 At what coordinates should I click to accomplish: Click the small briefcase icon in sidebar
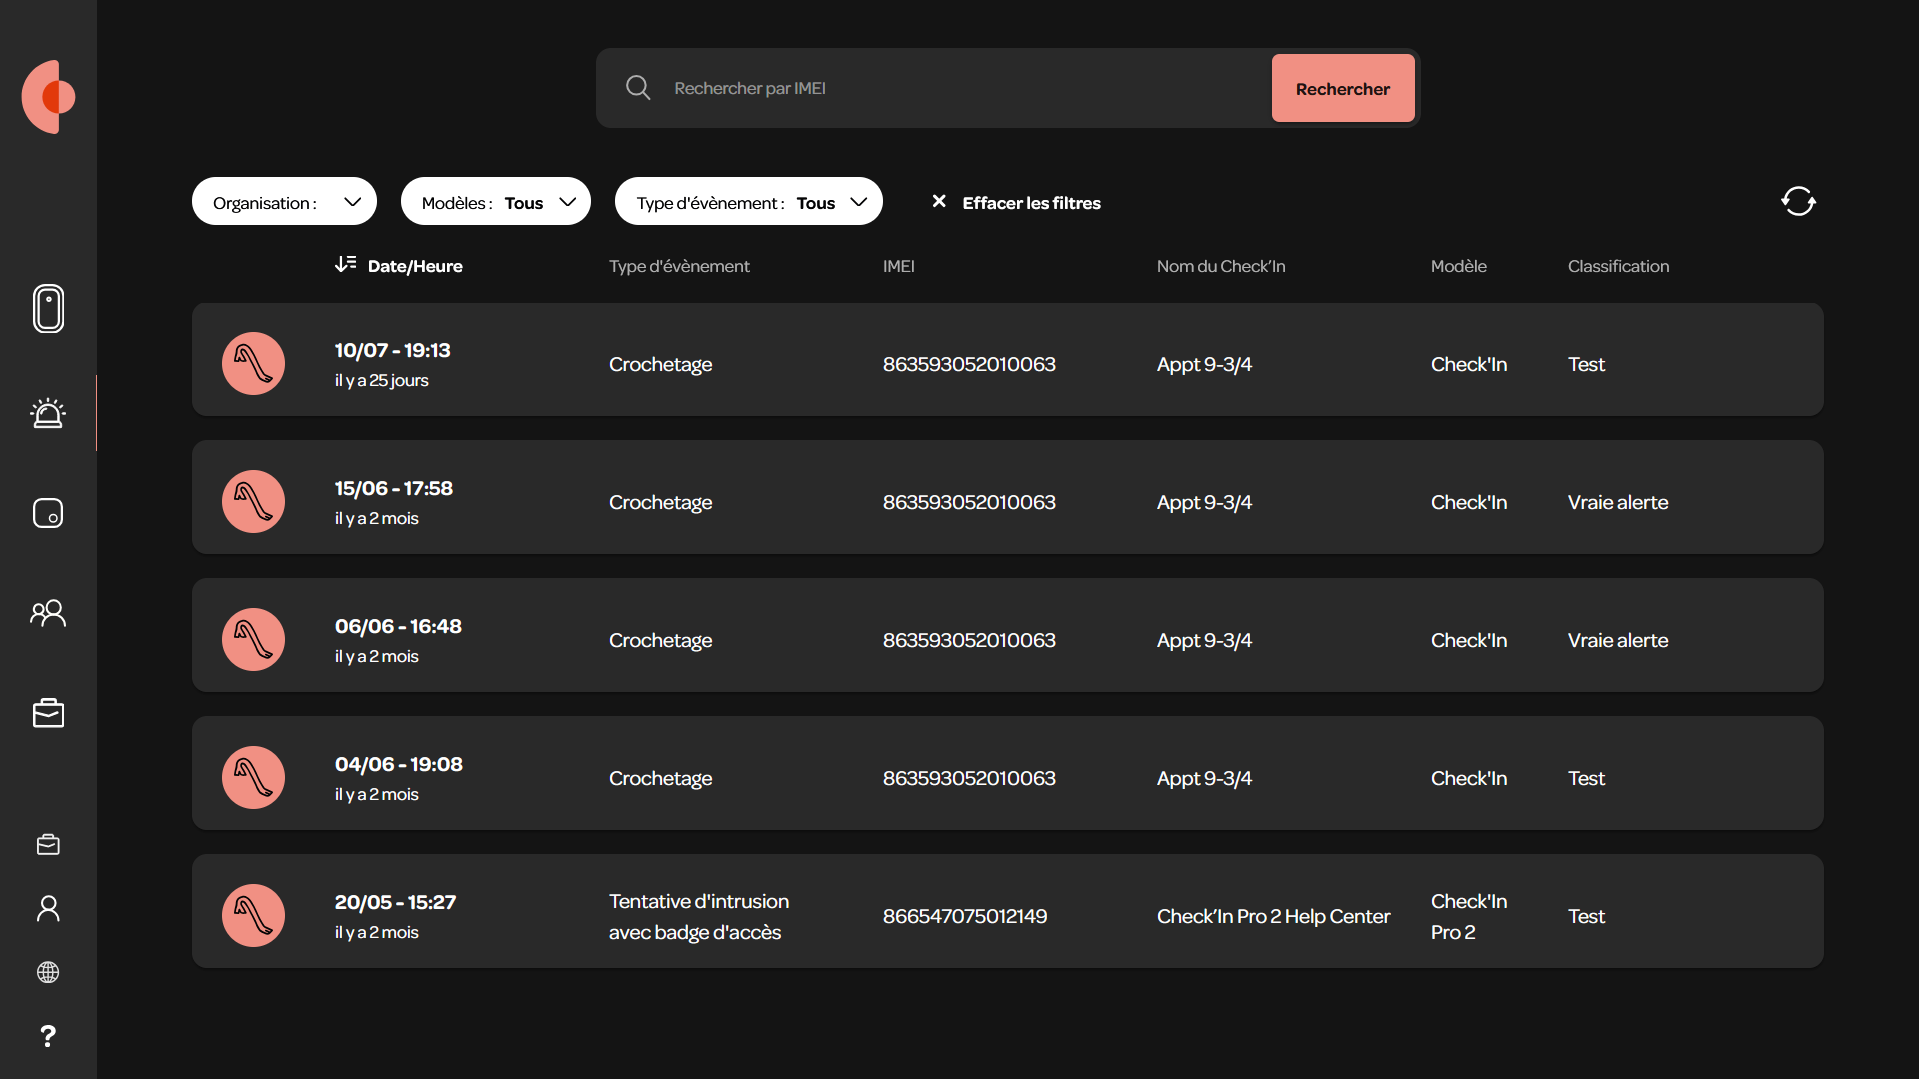point(48,845)
